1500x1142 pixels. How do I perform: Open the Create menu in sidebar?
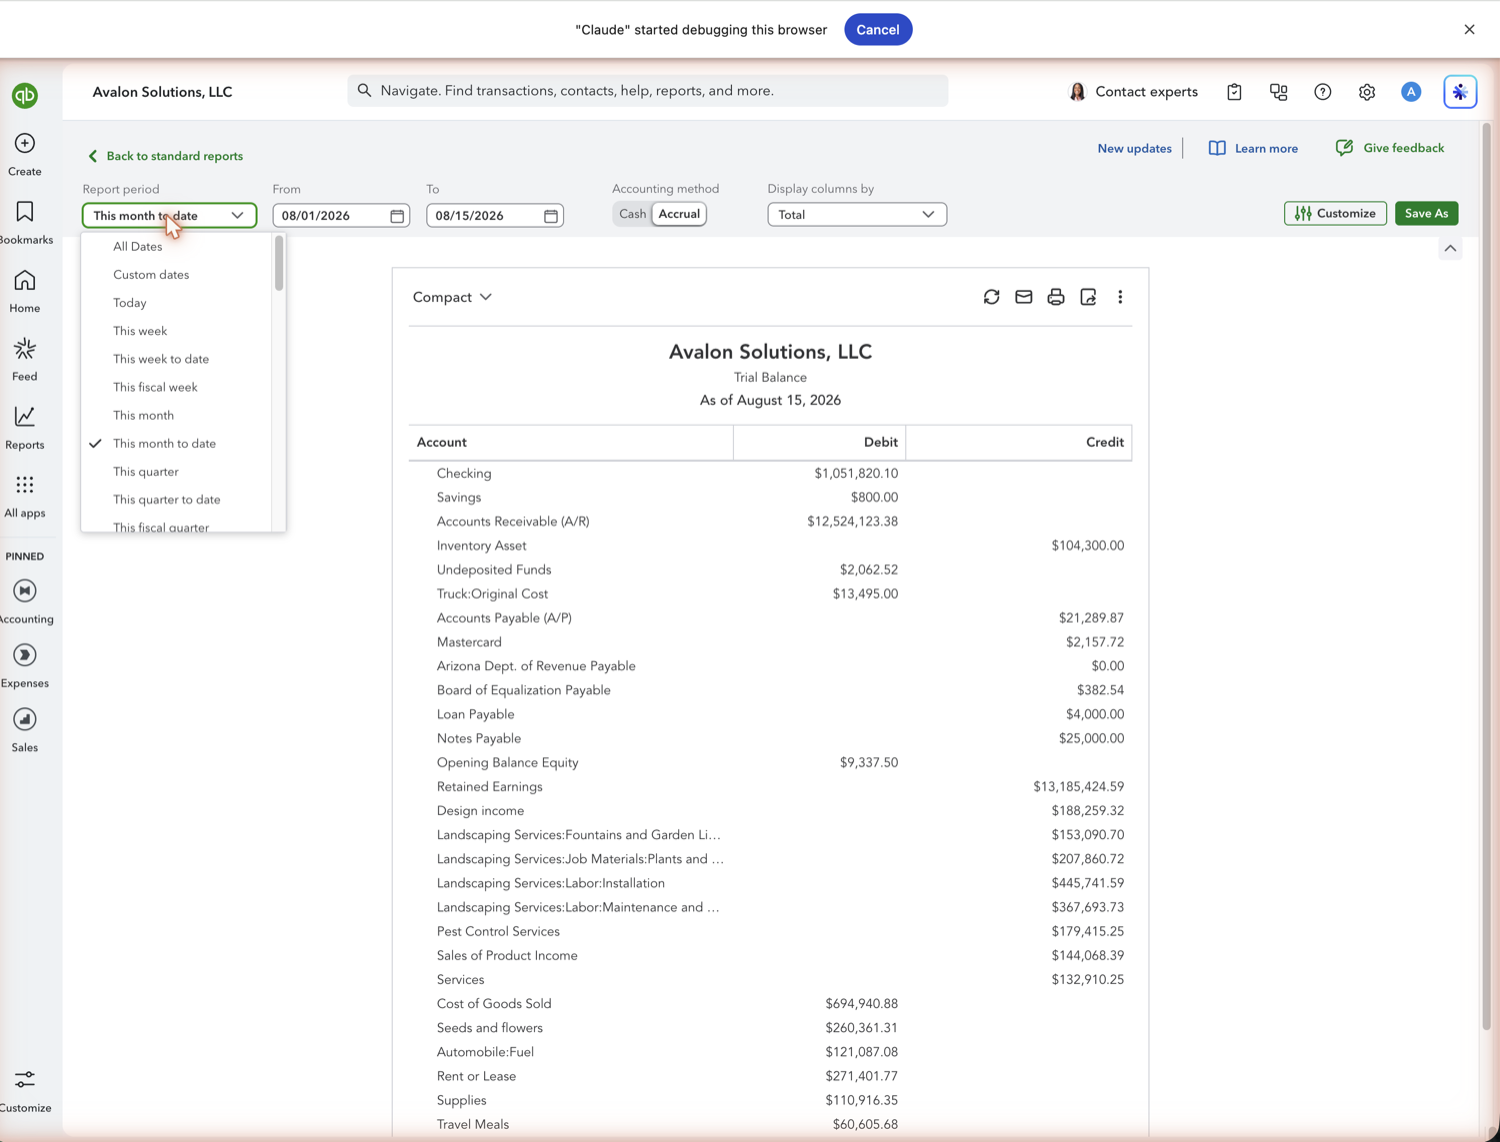[25, 155]
